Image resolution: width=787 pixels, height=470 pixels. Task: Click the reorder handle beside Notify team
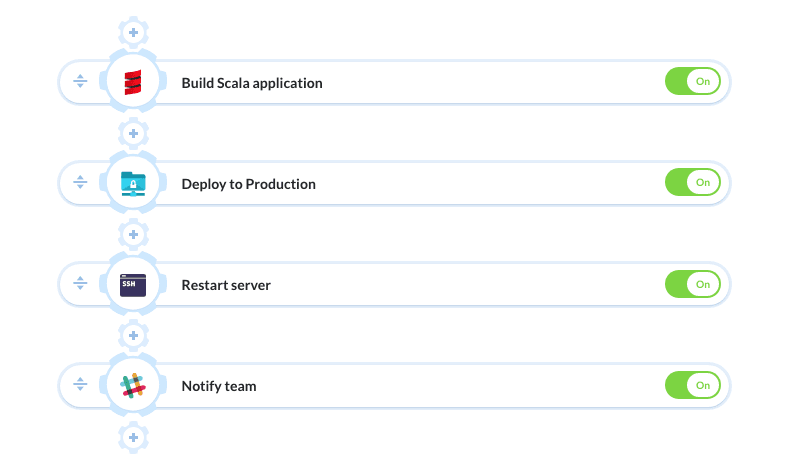[81, 386]
